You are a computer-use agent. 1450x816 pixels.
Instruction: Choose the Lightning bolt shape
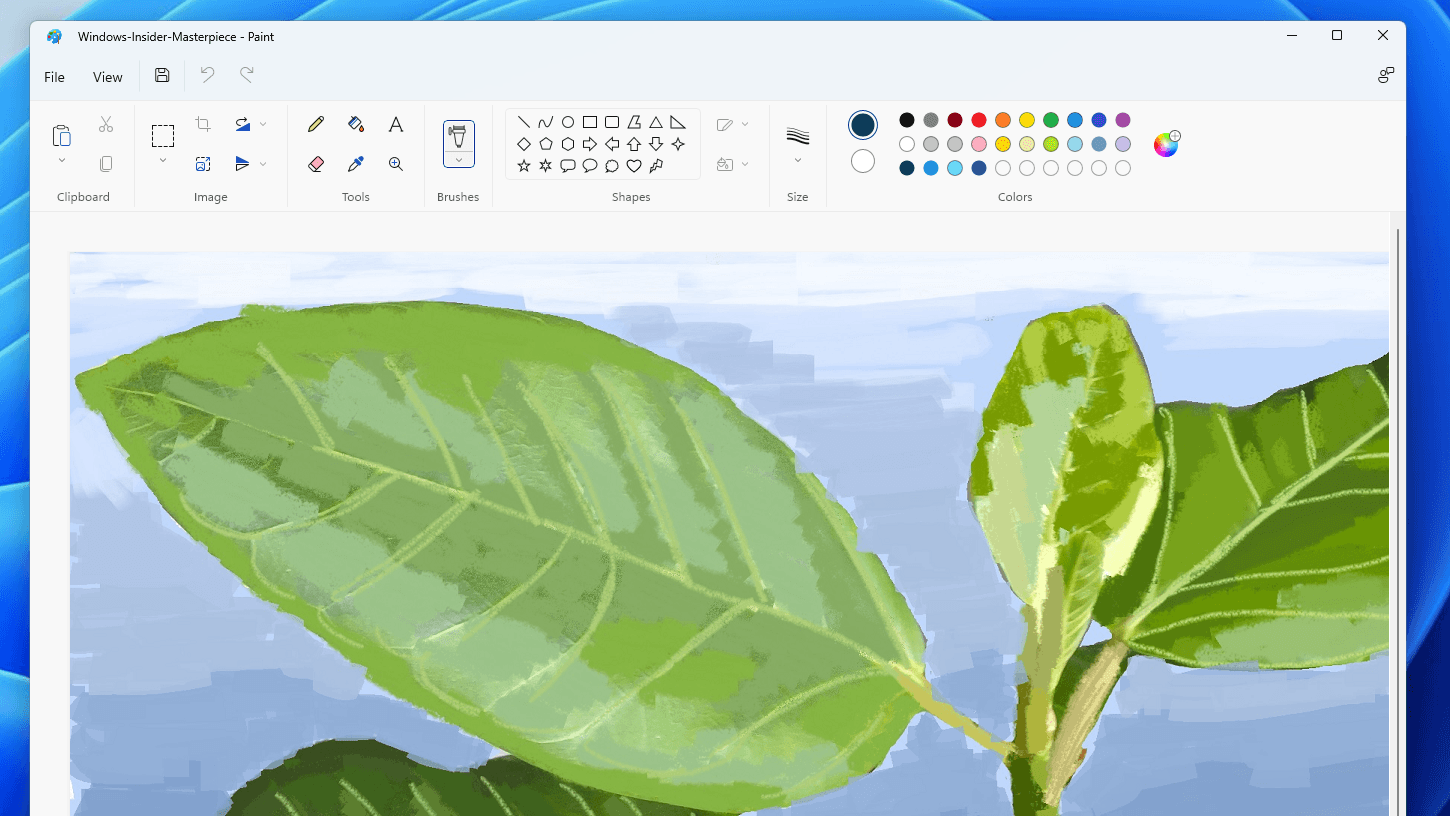[x=656, y=166]
